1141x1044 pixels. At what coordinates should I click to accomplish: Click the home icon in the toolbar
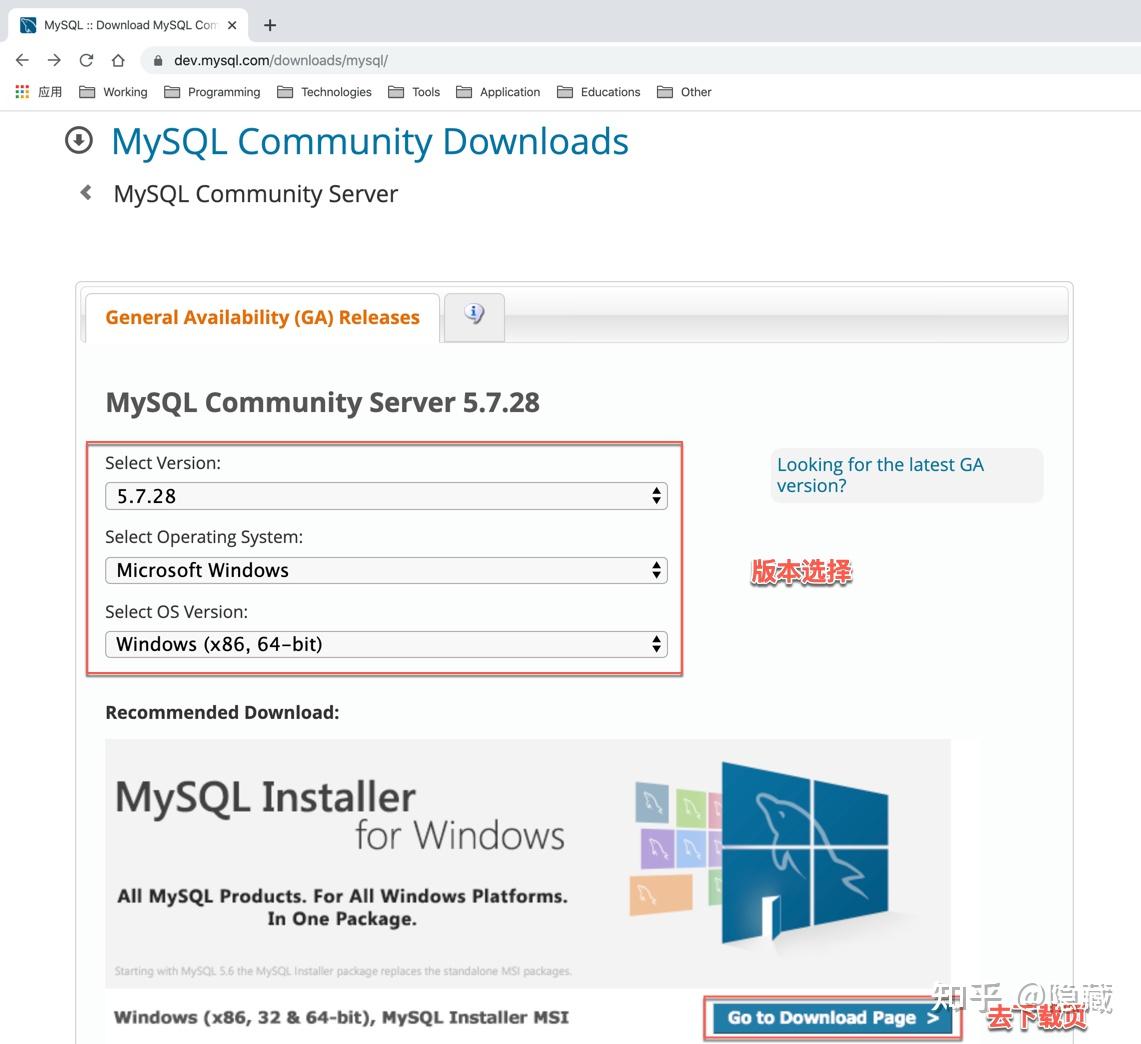click(118, 60)
